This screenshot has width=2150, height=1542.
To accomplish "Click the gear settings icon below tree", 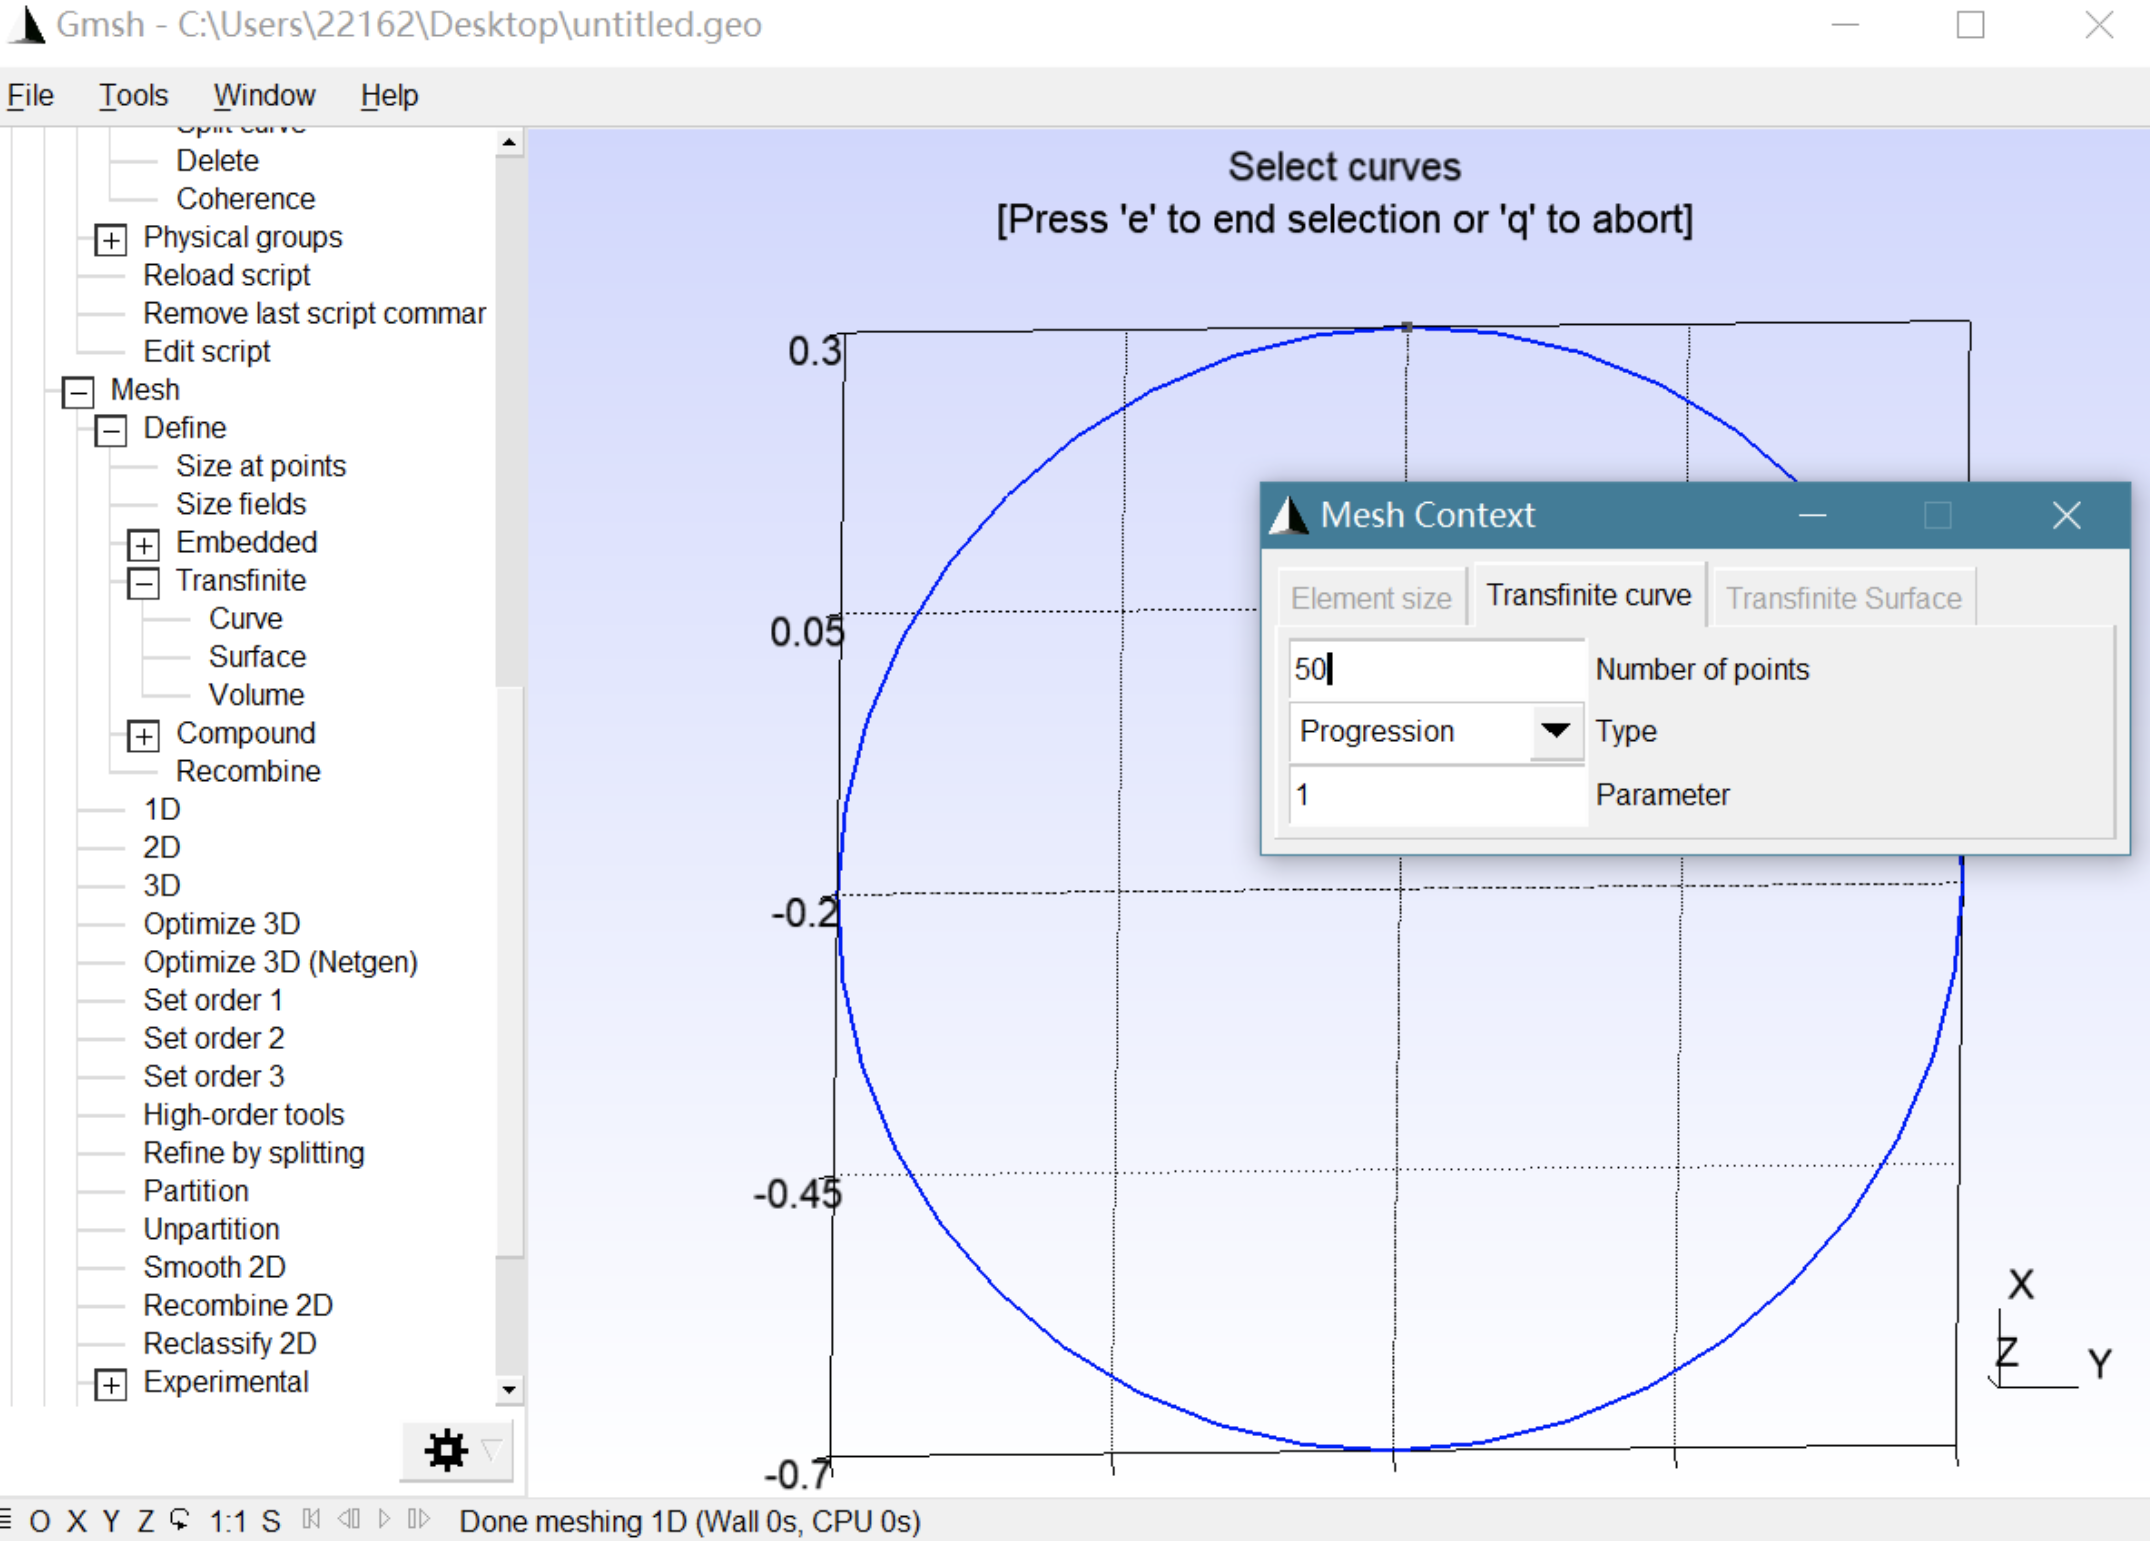I will point(446,1450).
